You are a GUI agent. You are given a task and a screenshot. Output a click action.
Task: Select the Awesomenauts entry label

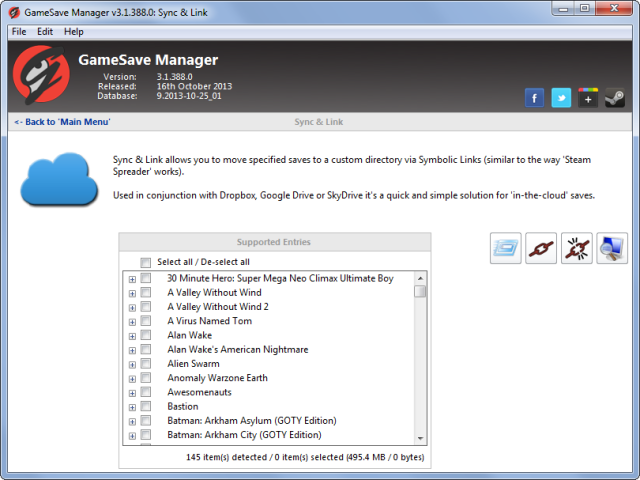coord(199,392)
